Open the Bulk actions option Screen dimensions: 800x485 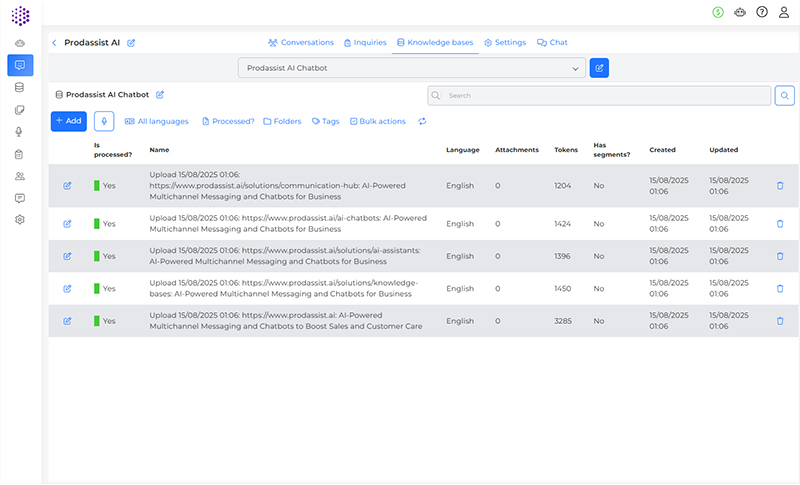coord(378,121)
